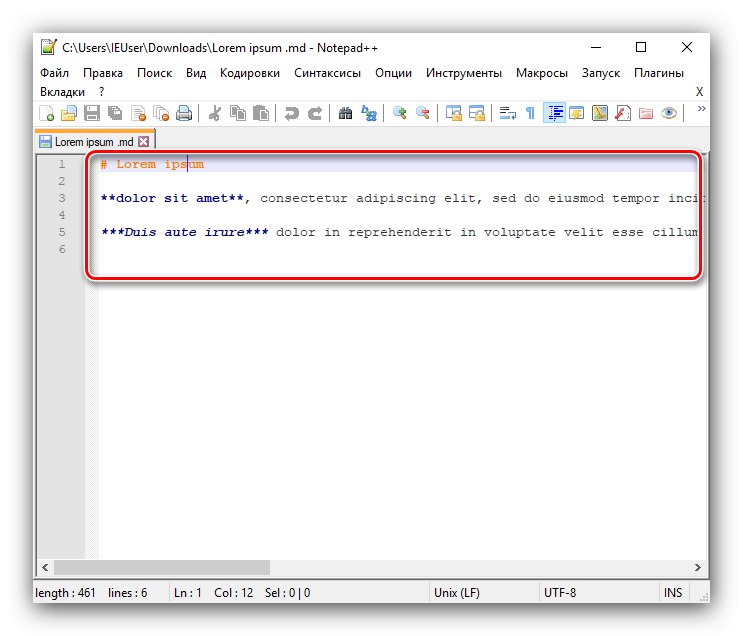The image size is (743, 636).
Task: Click the Print toolbar icon
Action: (184, 113)
